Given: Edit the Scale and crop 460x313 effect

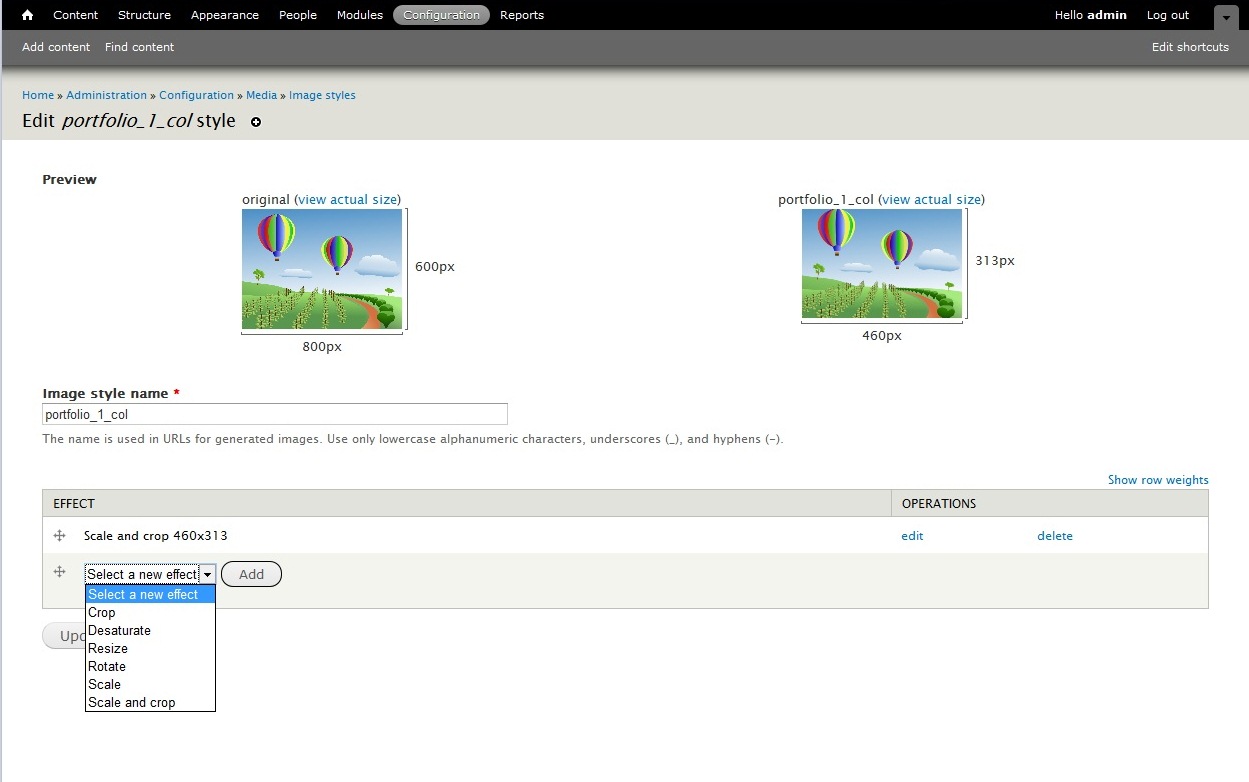Looking at the screenshot, I should [x=912, y=536].
